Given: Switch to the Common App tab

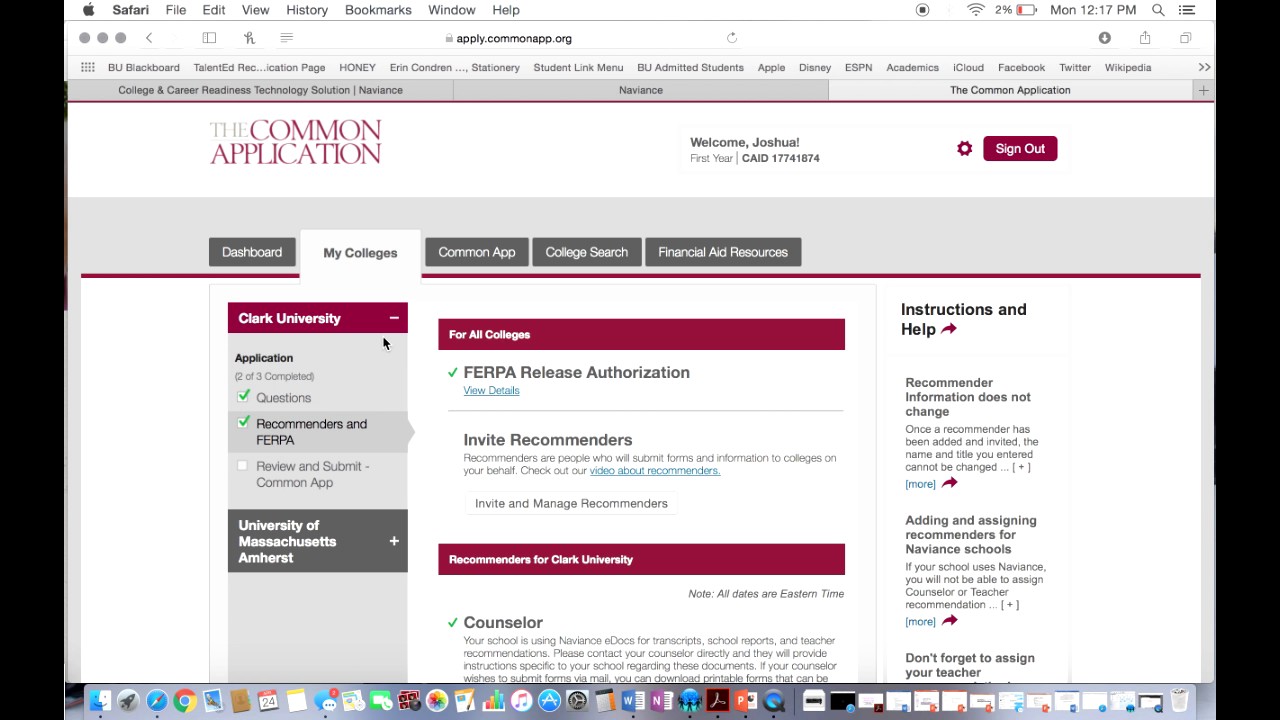Looking at the screenshot, I should [476, 252].
